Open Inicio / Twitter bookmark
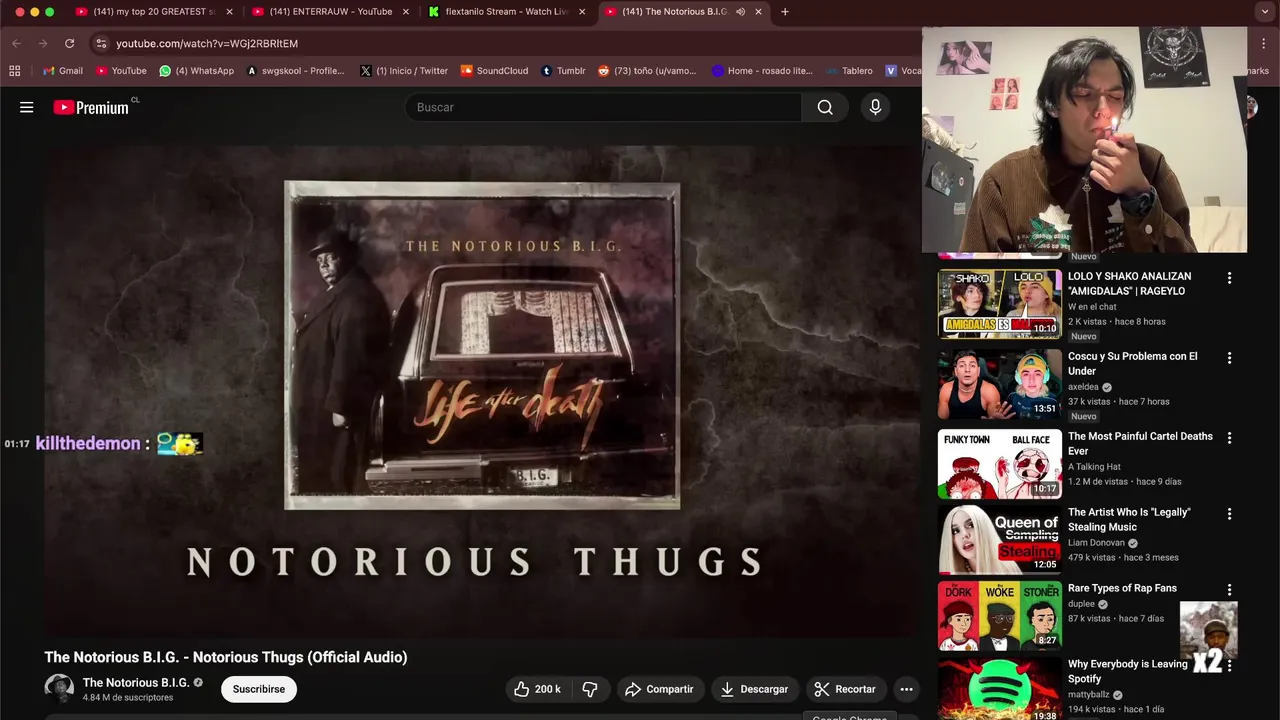This screenshot has width=1280, height=720. (x=404, y=71)
